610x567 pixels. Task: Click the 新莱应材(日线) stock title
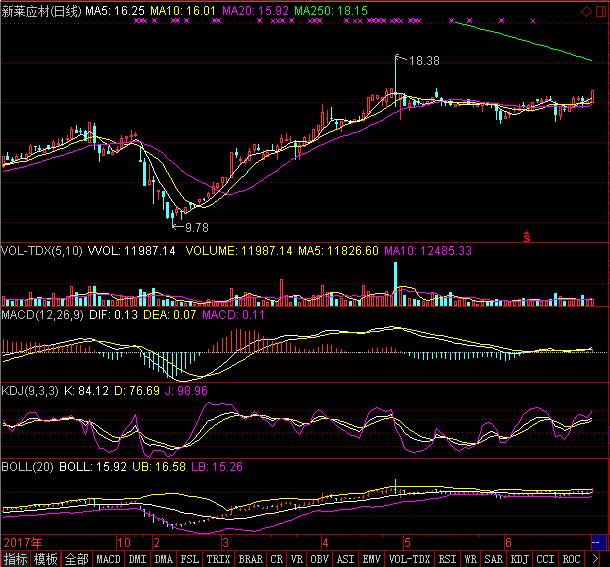pyautogui.click(x=42, y=11)
